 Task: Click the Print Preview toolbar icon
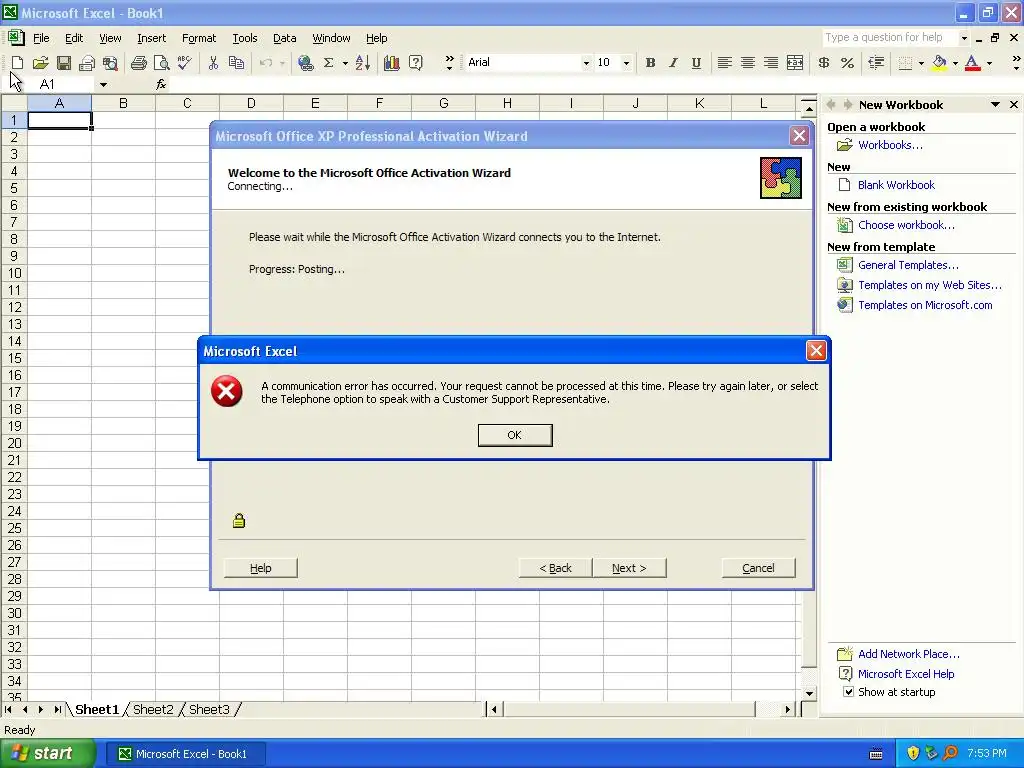pos(161,63)
